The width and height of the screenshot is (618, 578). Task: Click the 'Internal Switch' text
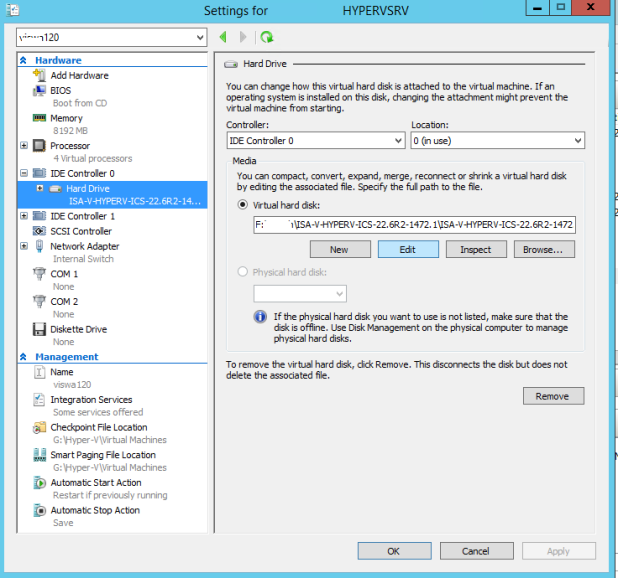(83, 259)
